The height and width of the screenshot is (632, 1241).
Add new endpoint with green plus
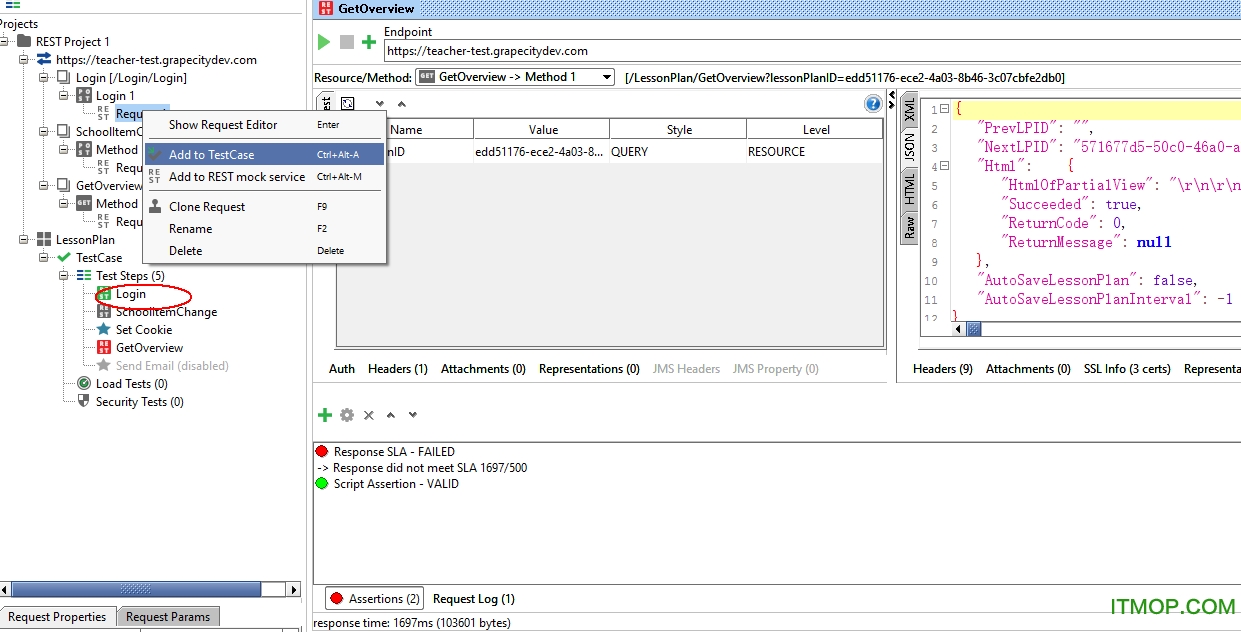[369, 42]
